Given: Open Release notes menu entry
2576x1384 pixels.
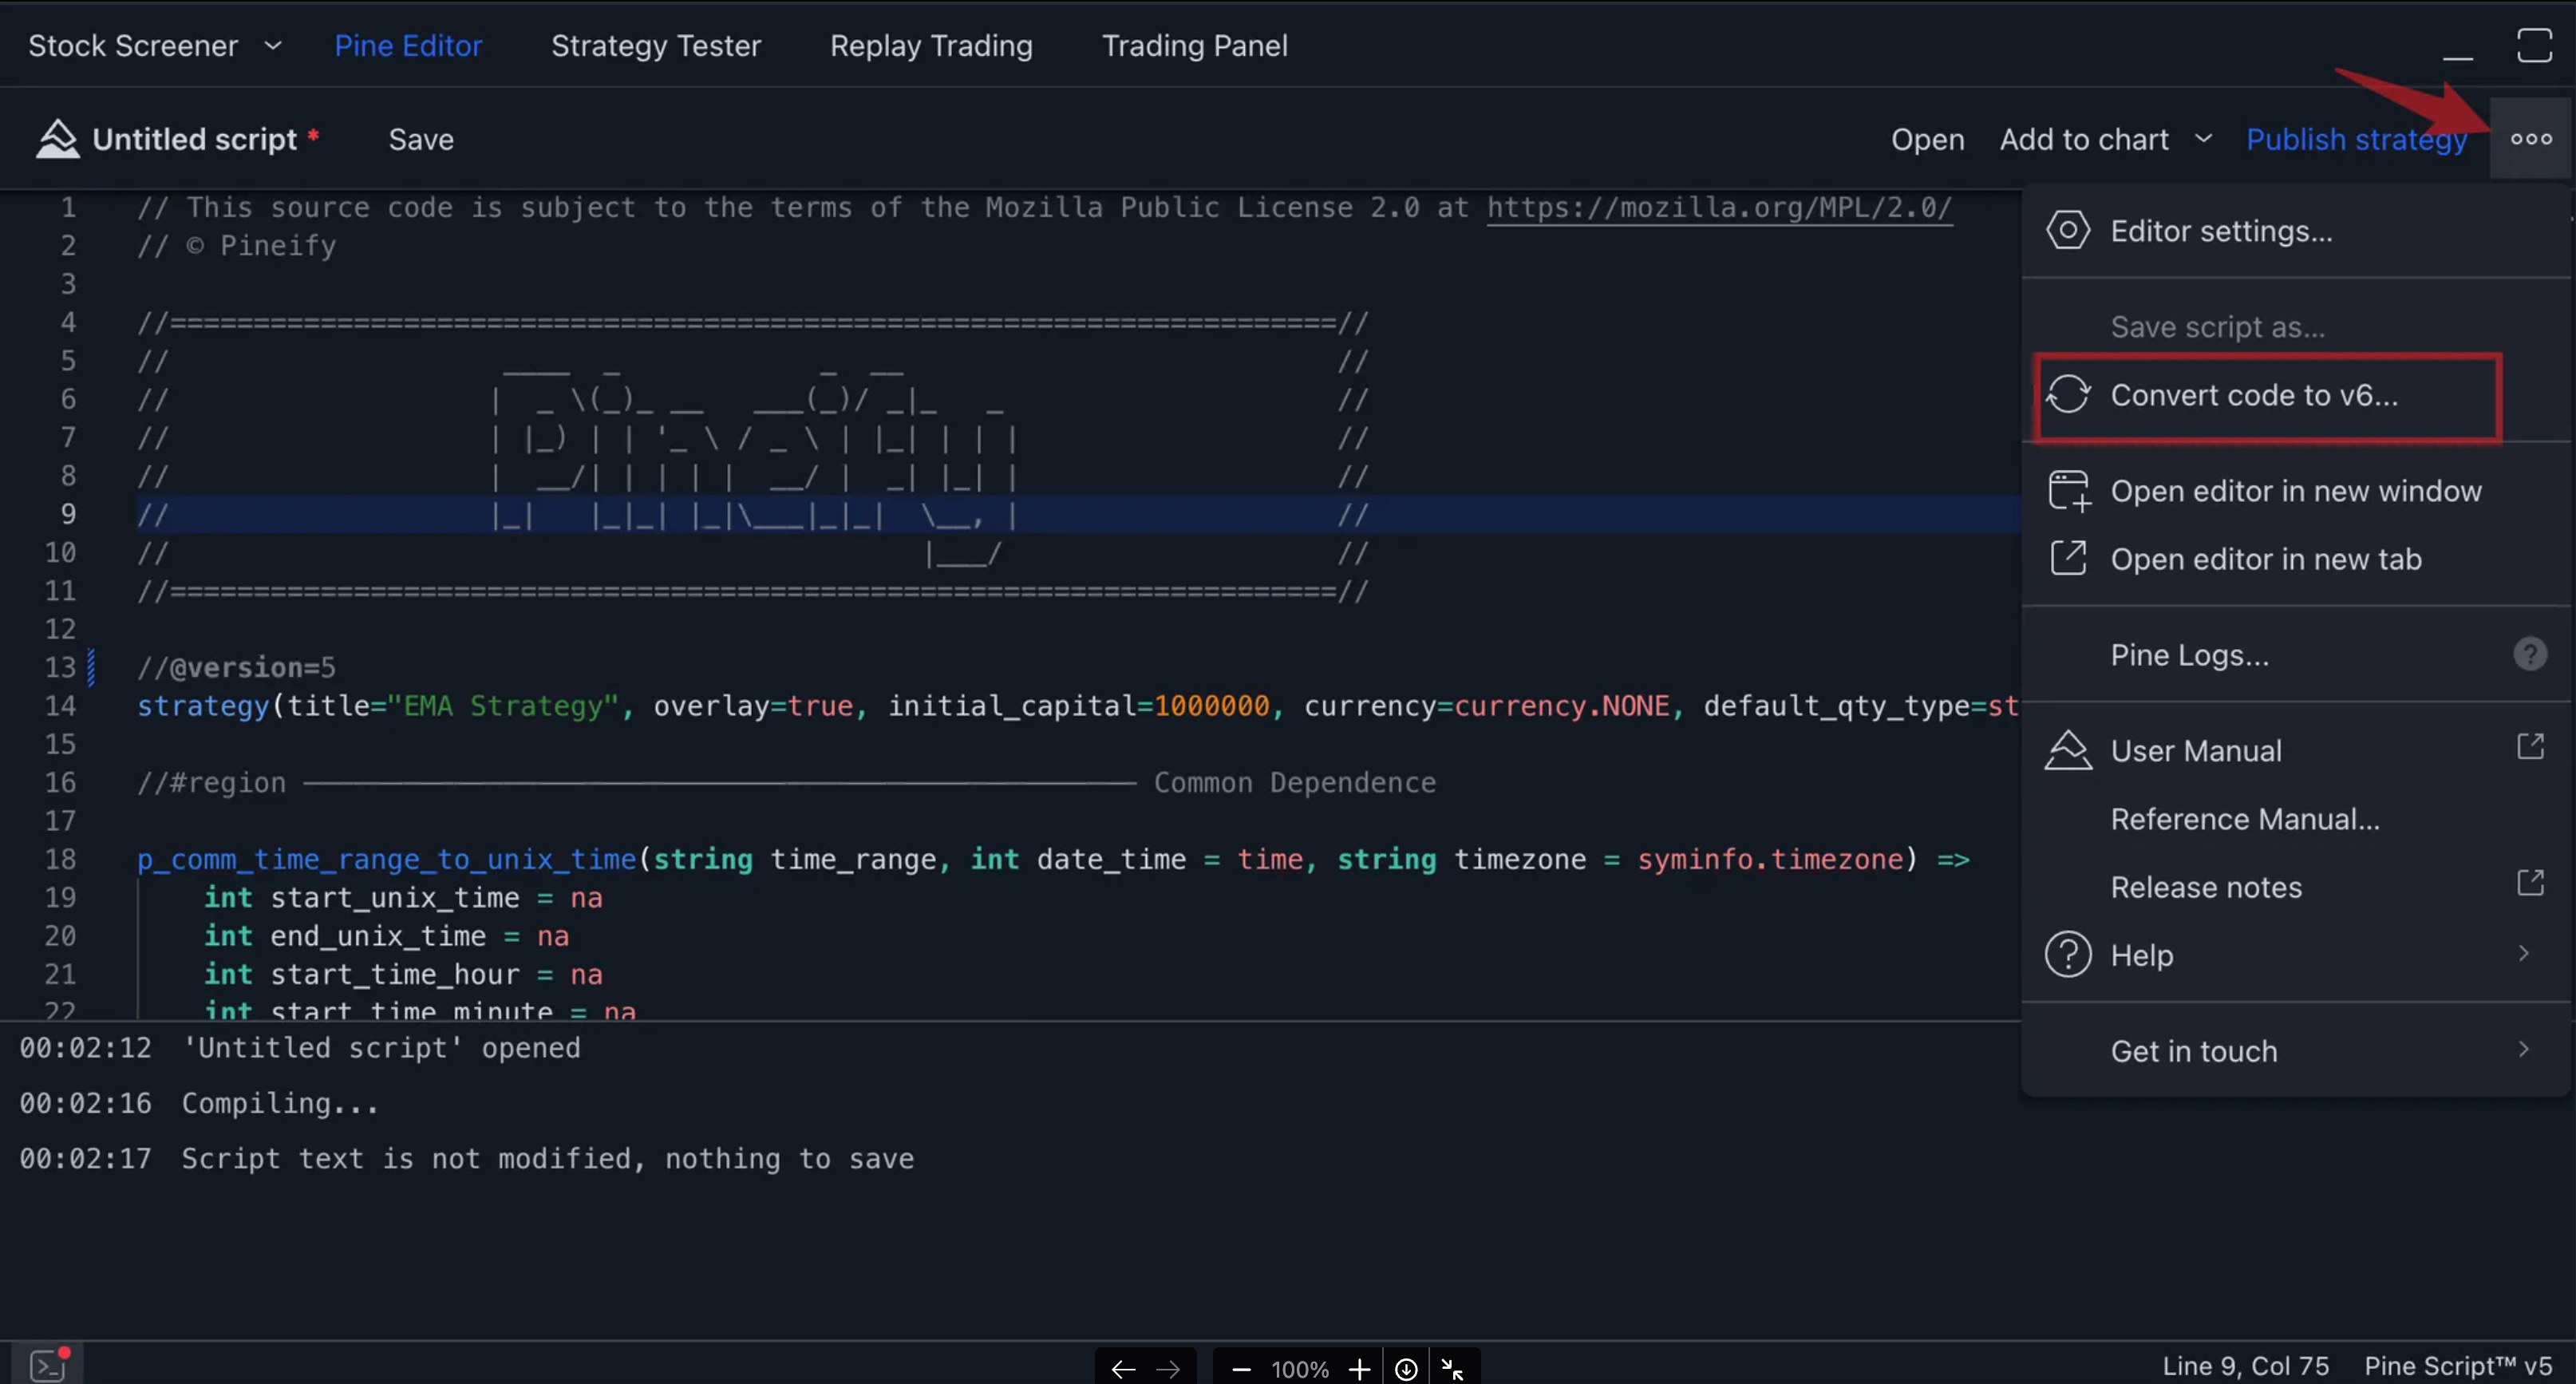Looking at the screenshot, I should coord(2296,887).
